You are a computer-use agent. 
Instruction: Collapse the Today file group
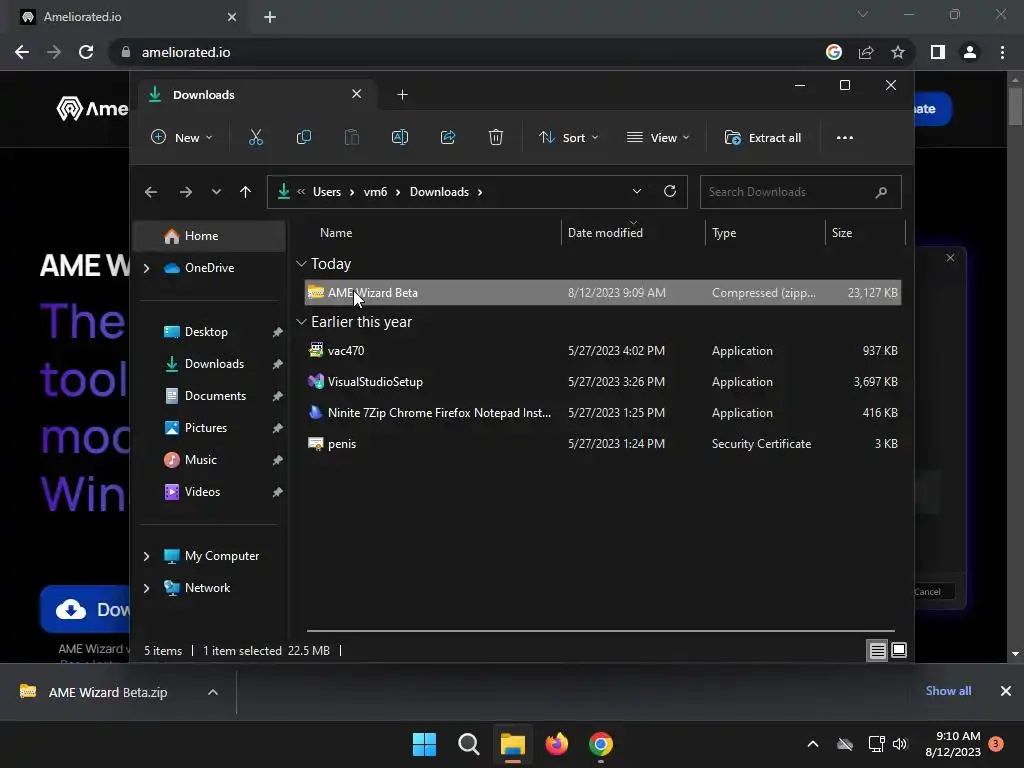[301, 264]
